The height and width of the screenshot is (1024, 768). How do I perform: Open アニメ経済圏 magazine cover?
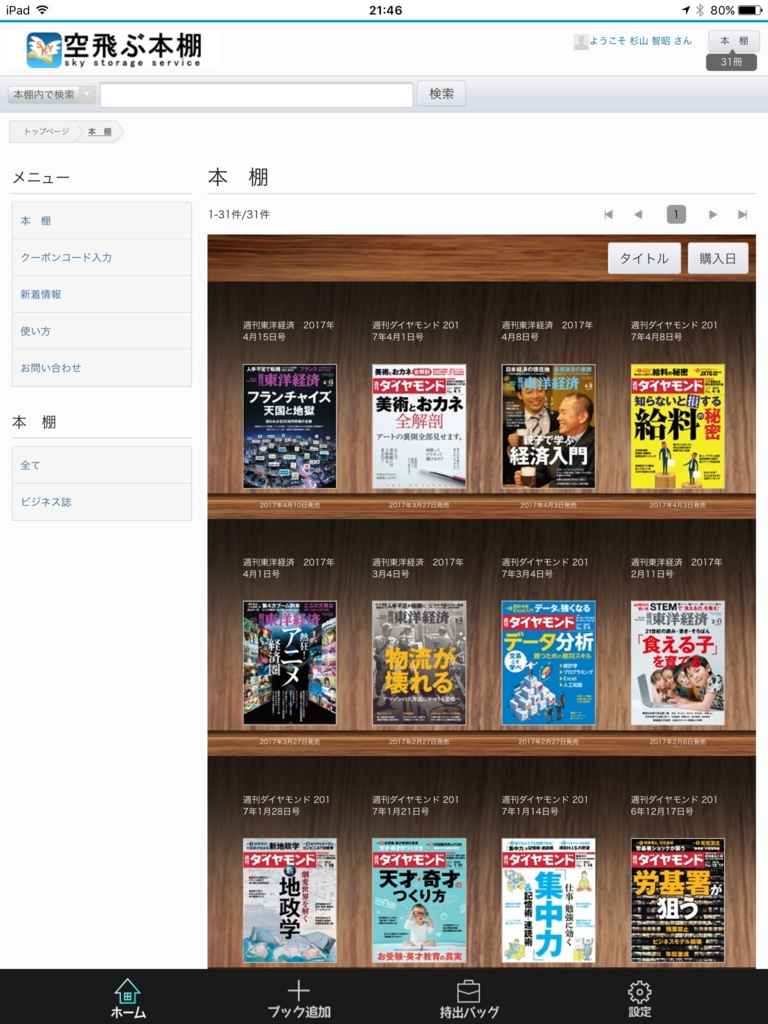coord(289,663)
